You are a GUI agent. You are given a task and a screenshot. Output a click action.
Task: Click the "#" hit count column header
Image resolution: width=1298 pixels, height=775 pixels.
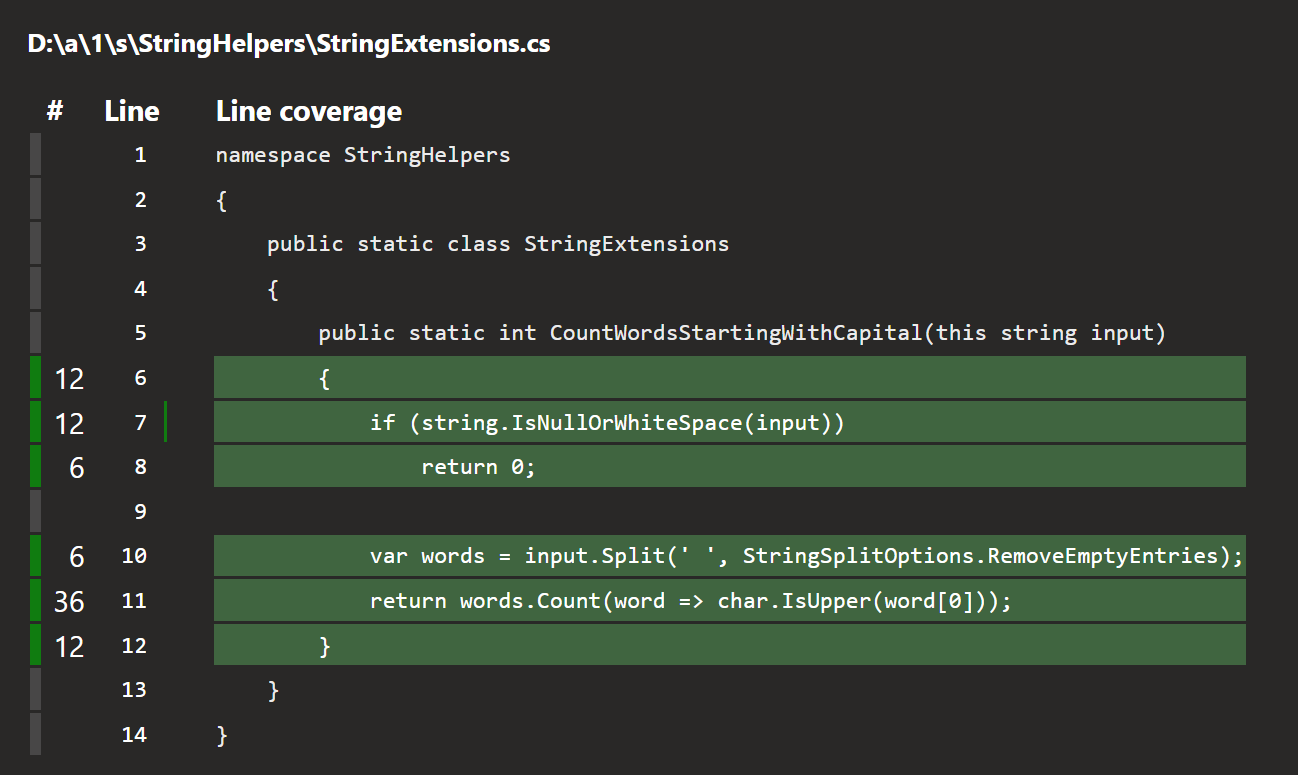pyautogui.click(x=55, y=111)
